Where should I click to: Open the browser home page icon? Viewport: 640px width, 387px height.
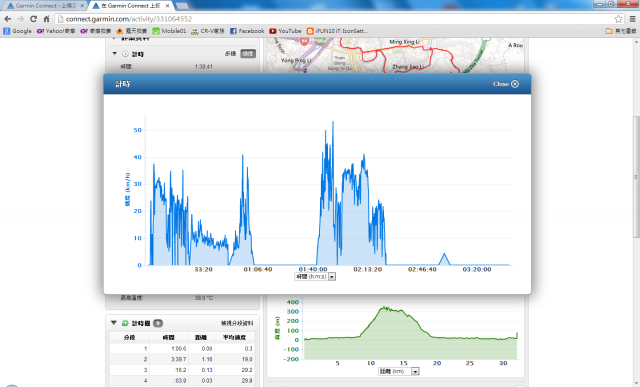click(x=47, y=19)
